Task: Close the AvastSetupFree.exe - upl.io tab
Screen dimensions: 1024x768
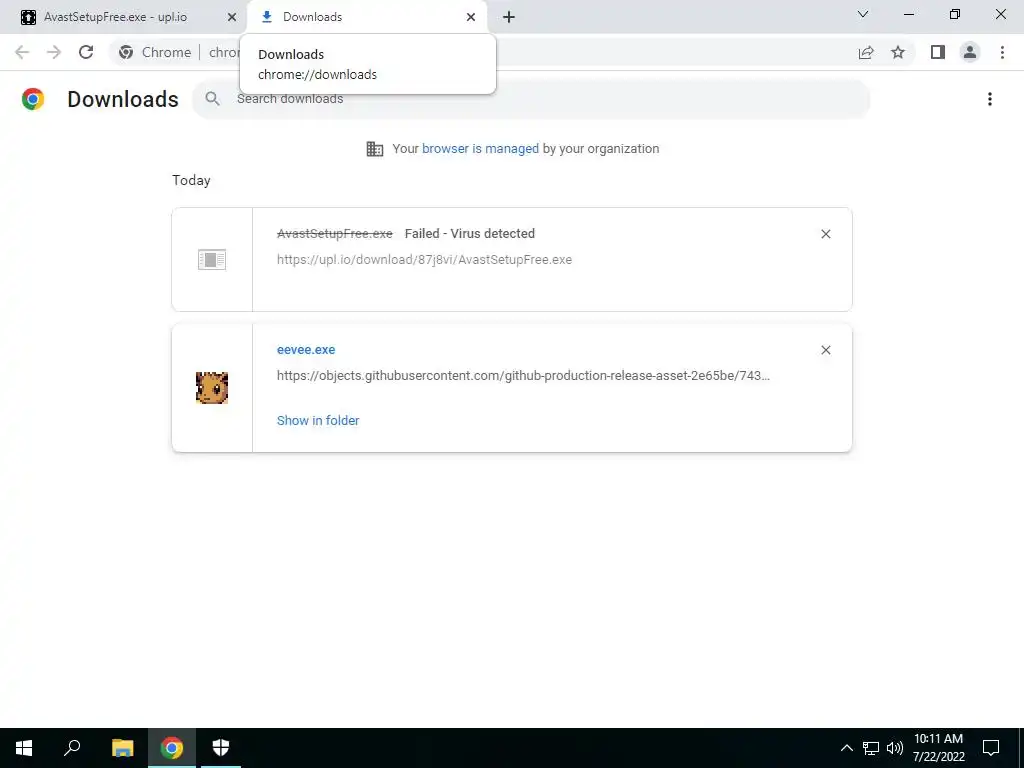Action: (x=232, y=17)
